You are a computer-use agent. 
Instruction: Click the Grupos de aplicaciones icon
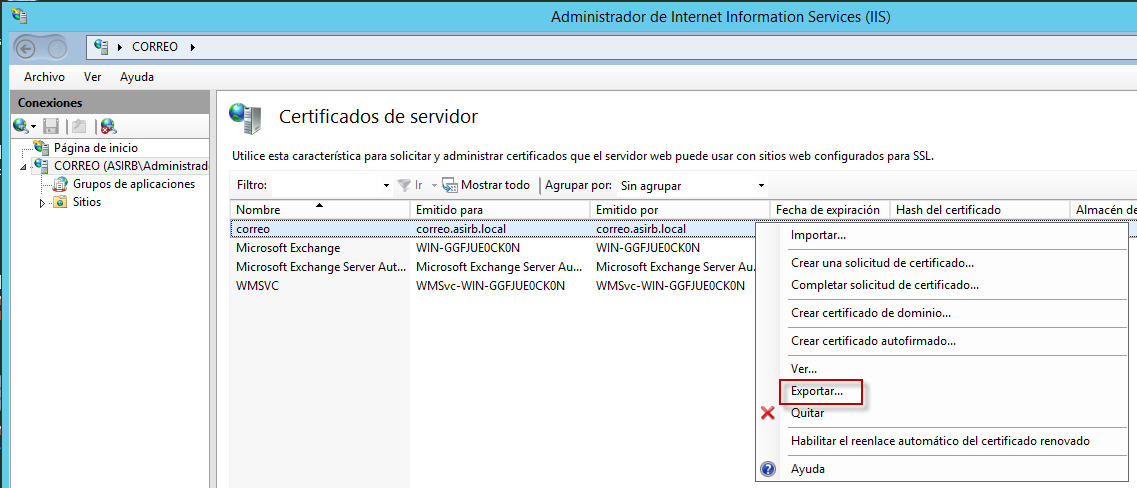click(61, 184)
